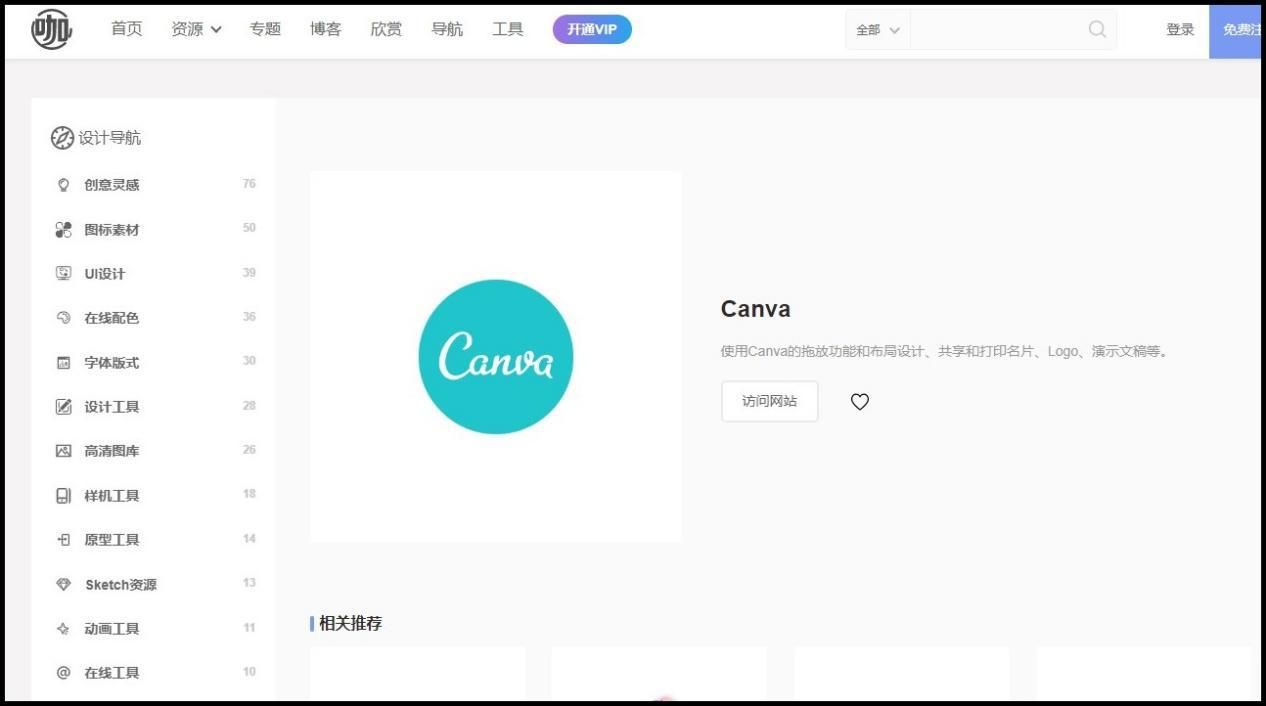
Task: Click the heart favorite icon beside 访问网站
Action: [x=860, y=401]
